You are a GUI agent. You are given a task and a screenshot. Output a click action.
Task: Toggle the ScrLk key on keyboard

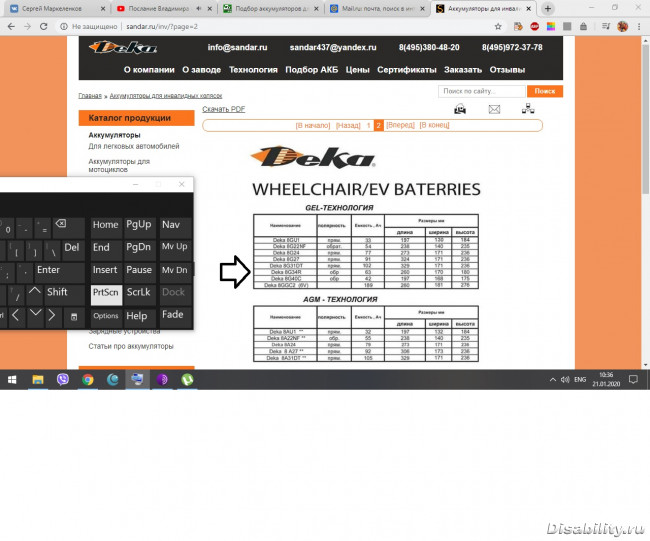pyautogui.click(x=139, y=295)
